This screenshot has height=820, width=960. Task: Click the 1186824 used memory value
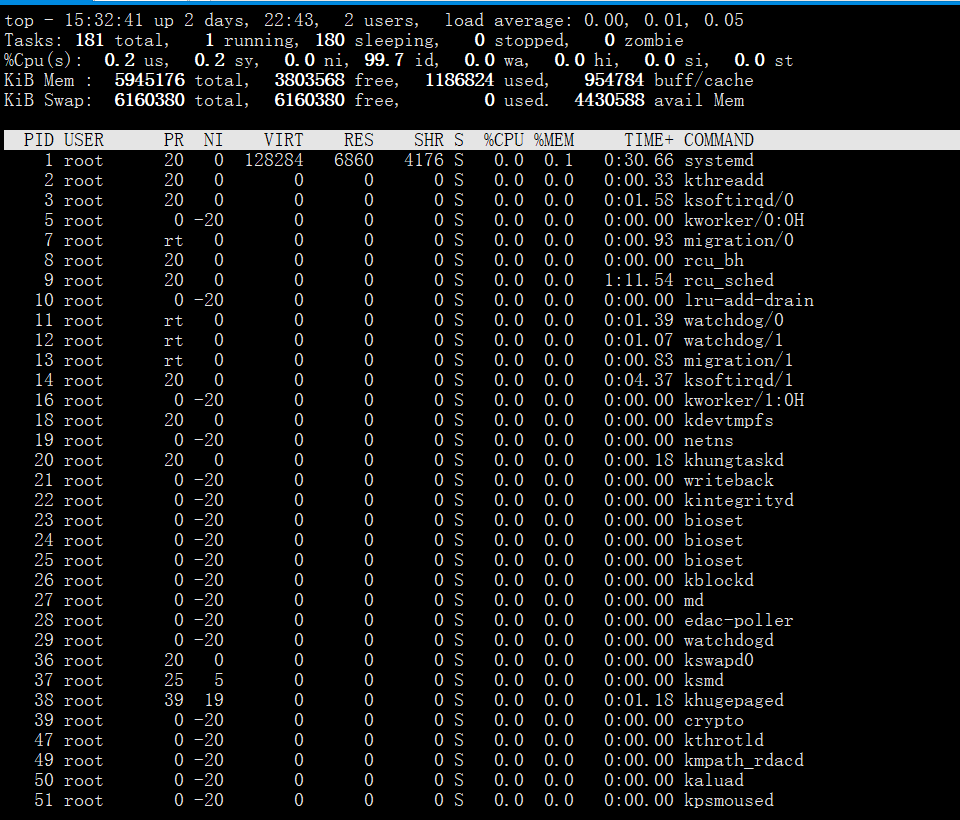point(459,80)
